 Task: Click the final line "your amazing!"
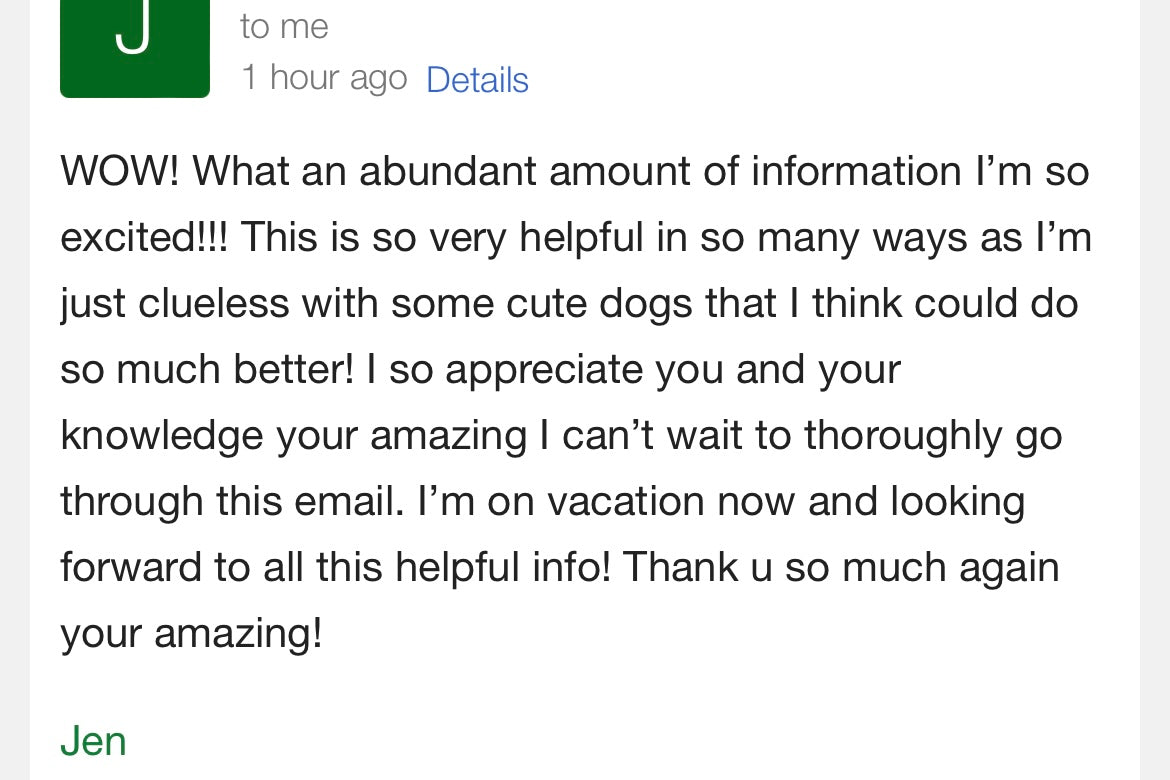(191, 634)
